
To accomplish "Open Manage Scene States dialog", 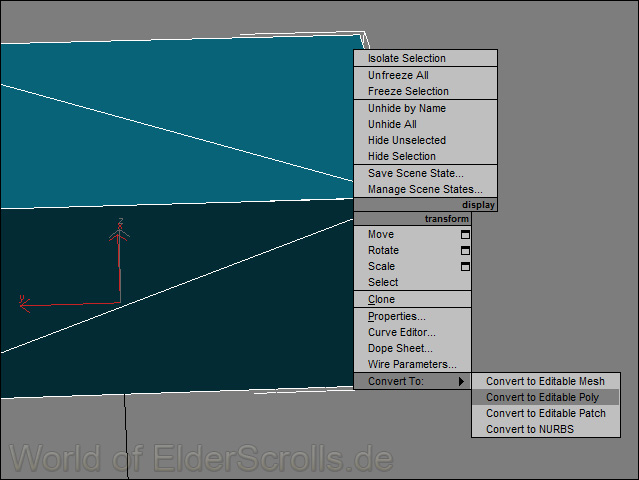I will tap(425, 189).
